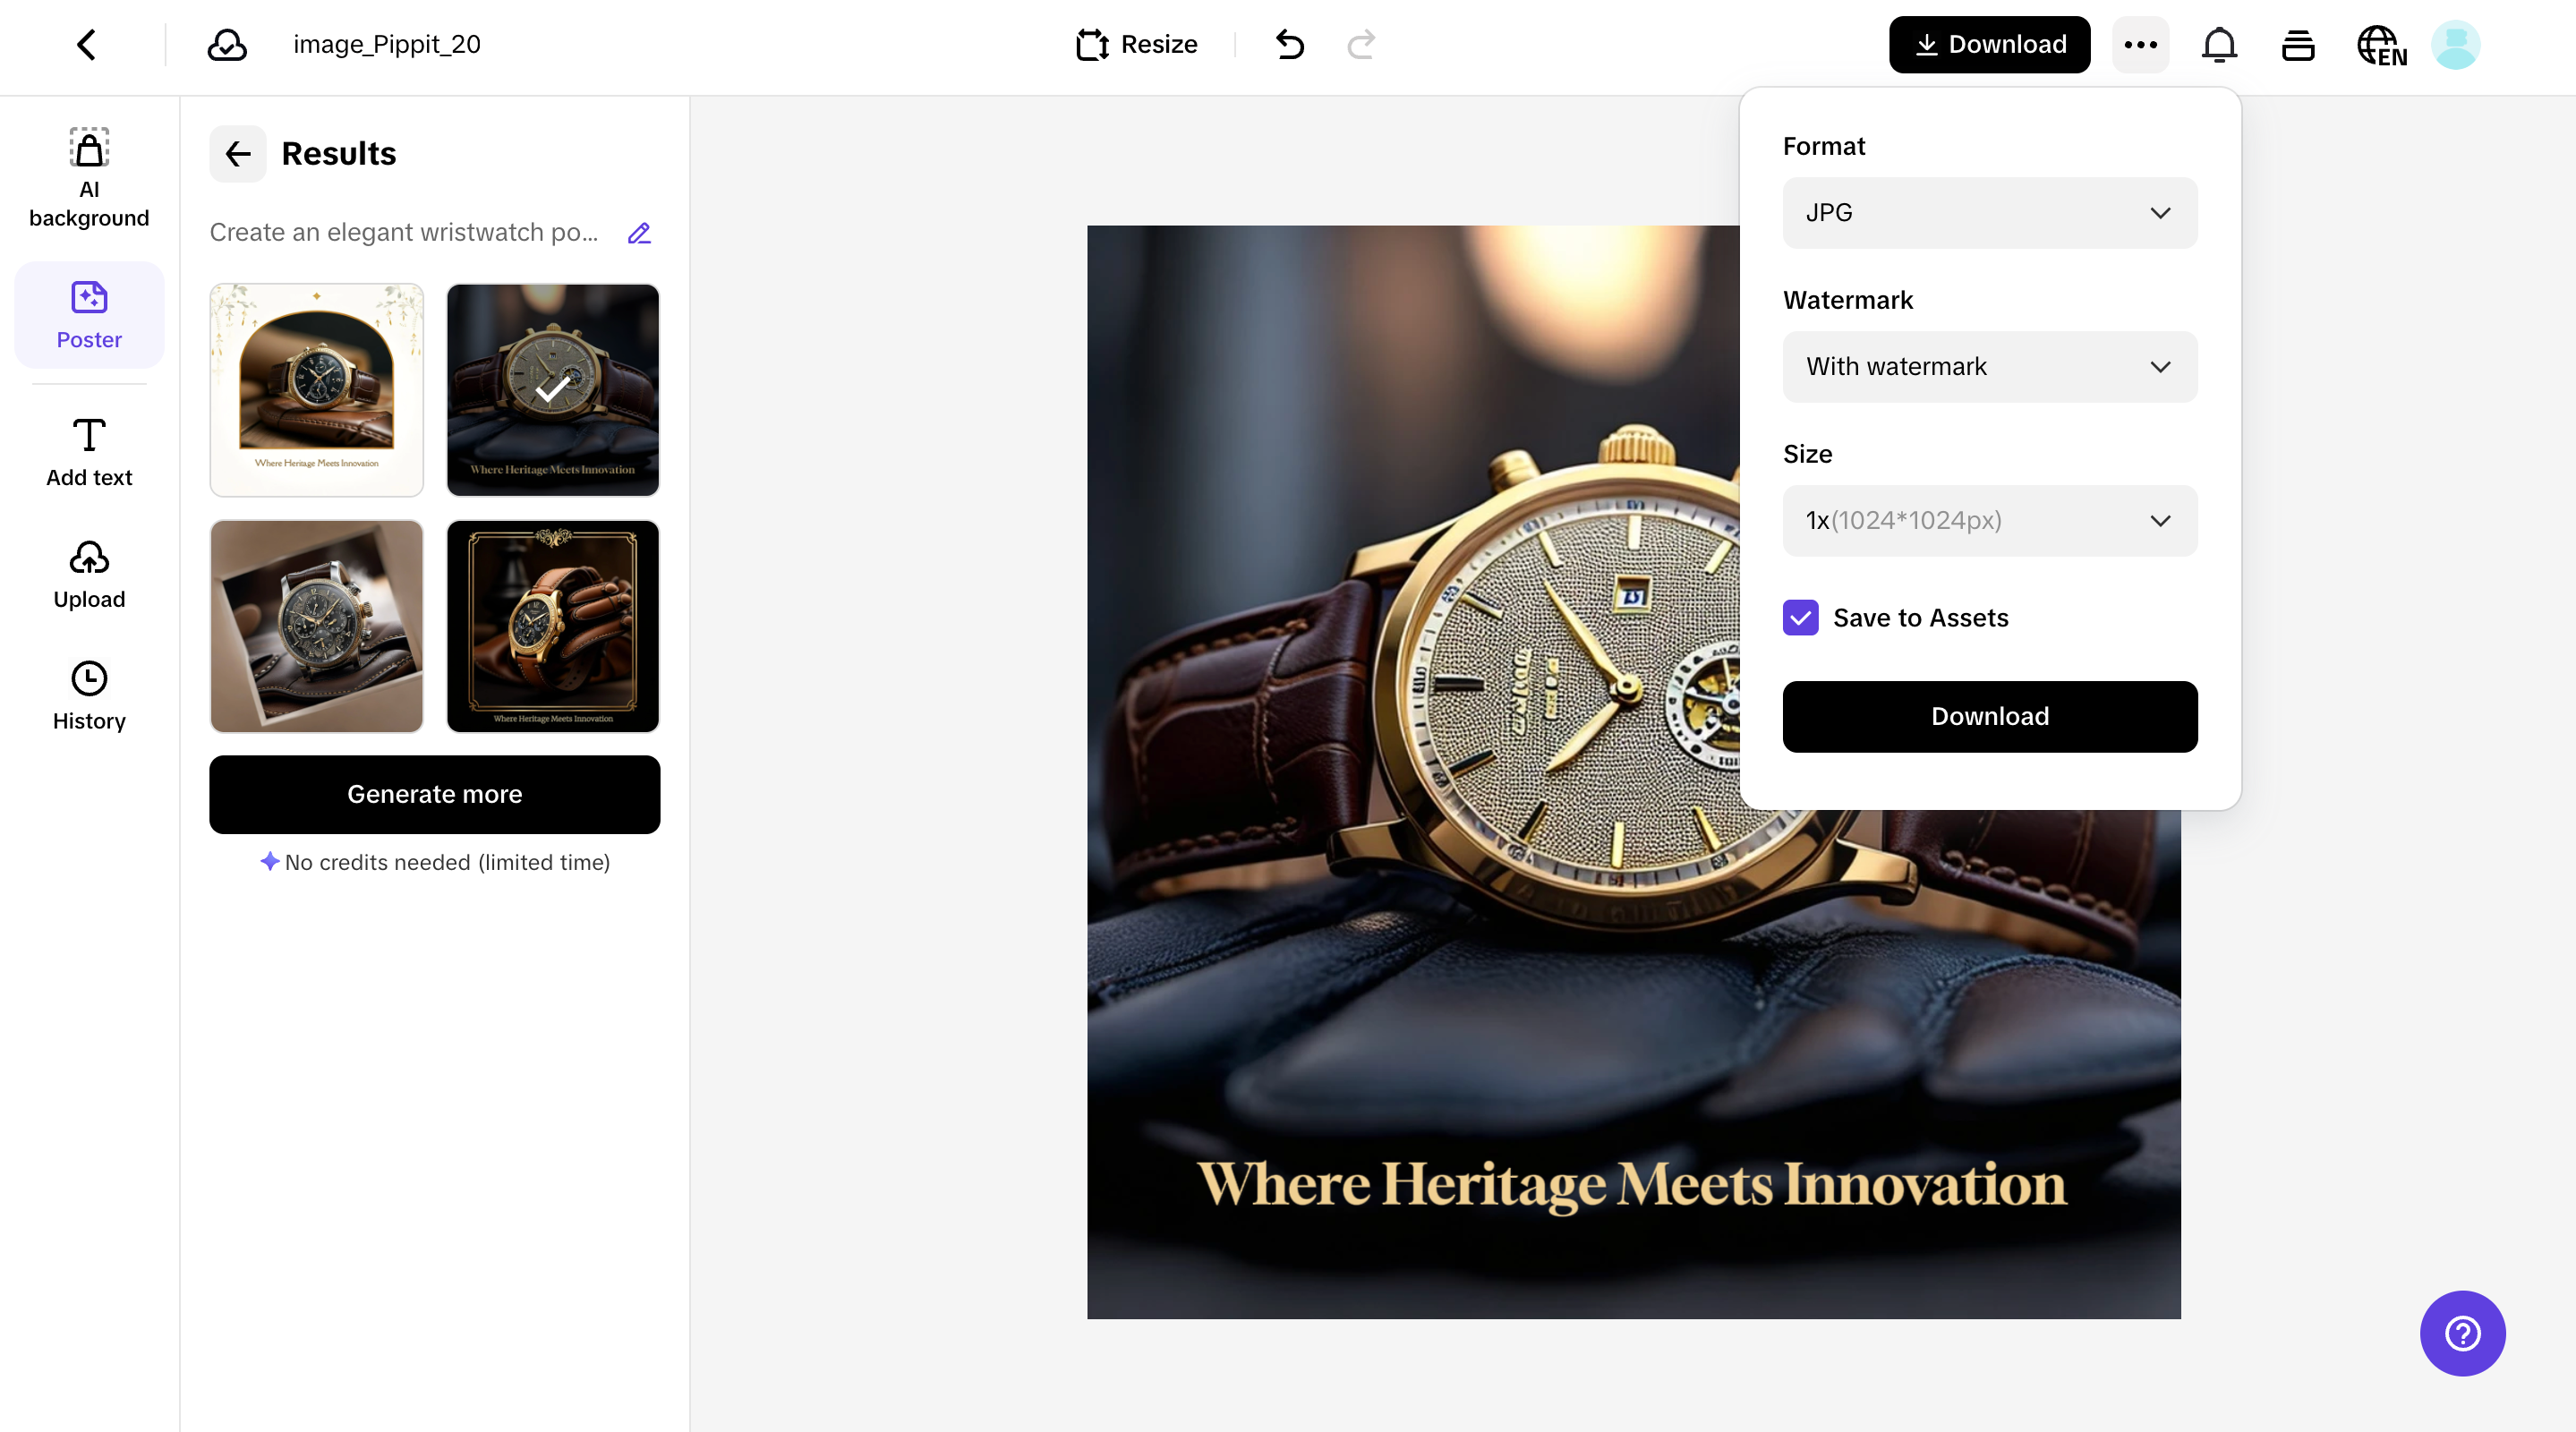Expand the JPG format dropdown
The height and width of the screenshot is (1432, 2576).
coord(1989,213)
